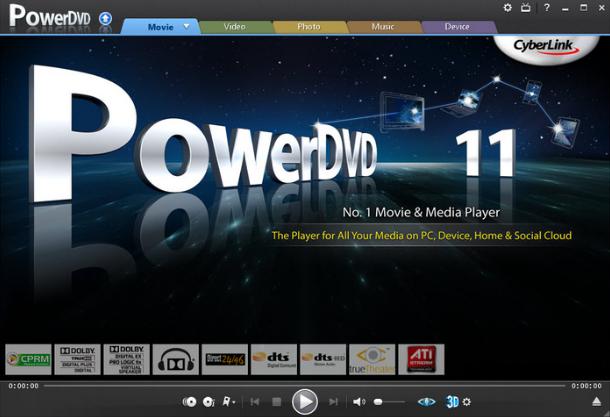This screenshot has width=610, height=417.
Task: Open the disc menu icon
Action: tap(189, 402)
